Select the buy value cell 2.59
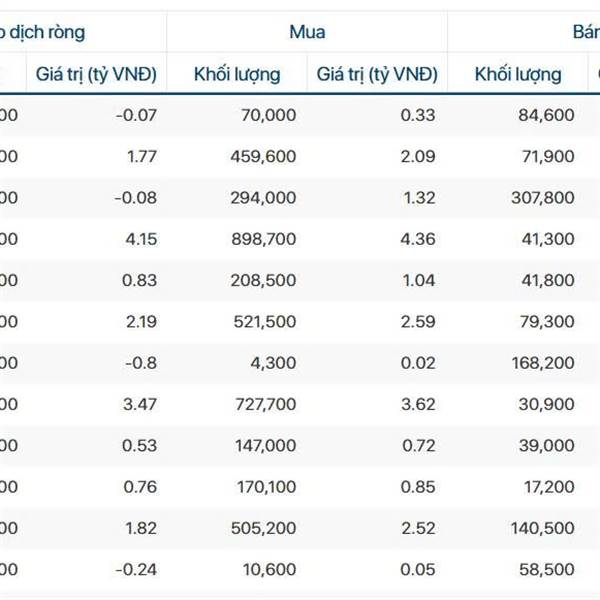The image size is (600, 600). click(x=417, y=322)
